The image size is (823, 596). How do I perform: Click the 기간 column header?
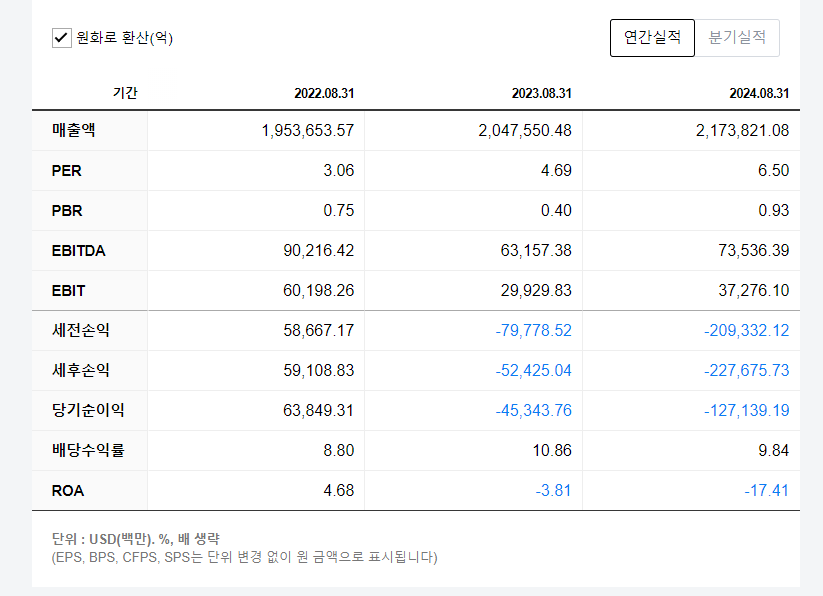coord(125,93)
